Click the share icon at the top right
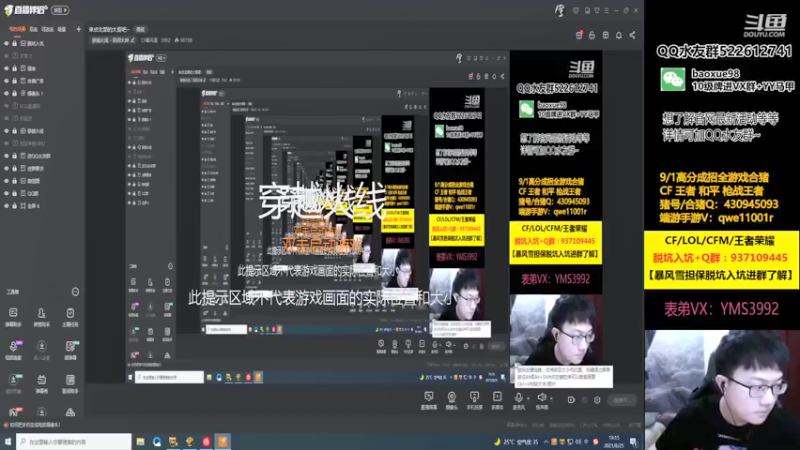 pos(633,35)
